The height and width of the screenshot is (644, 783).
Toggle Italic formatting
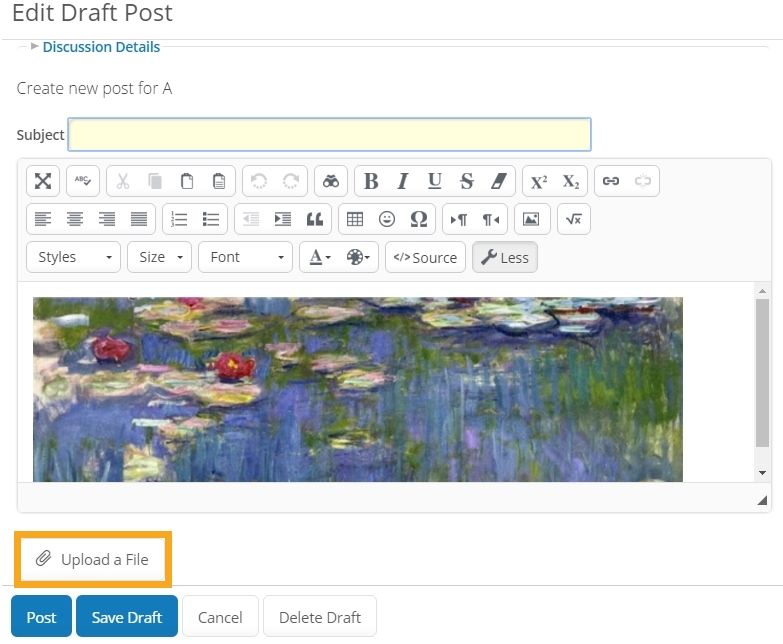402,181
